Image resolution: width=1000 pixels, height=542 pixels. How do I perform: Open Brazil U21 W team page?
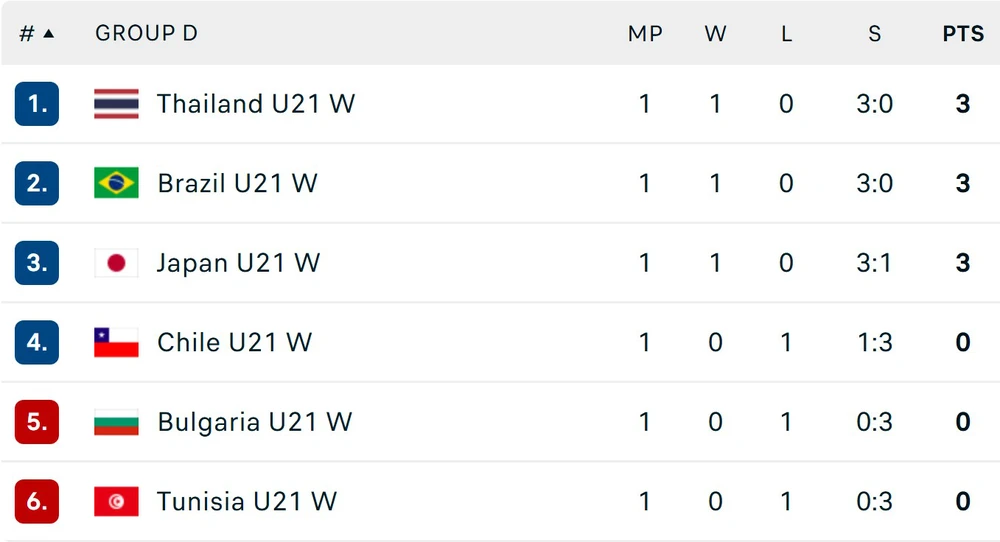point(237,184)
